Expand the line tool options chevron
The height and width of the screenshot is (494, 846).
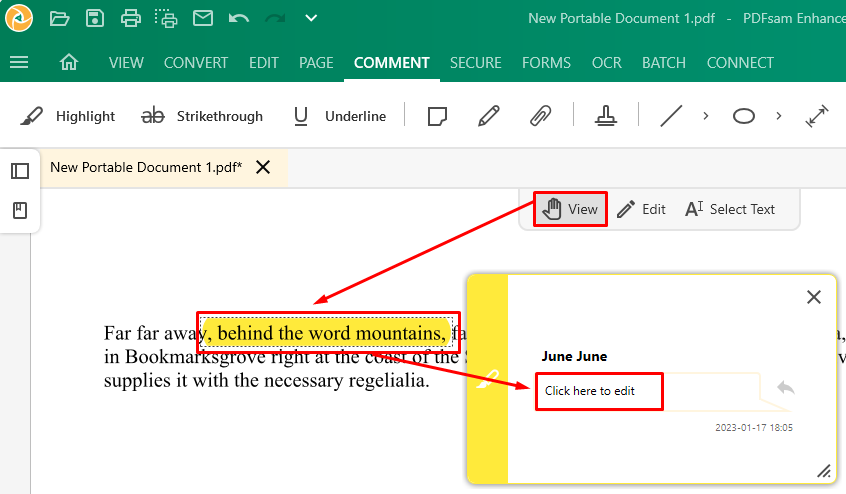(706, 116)
